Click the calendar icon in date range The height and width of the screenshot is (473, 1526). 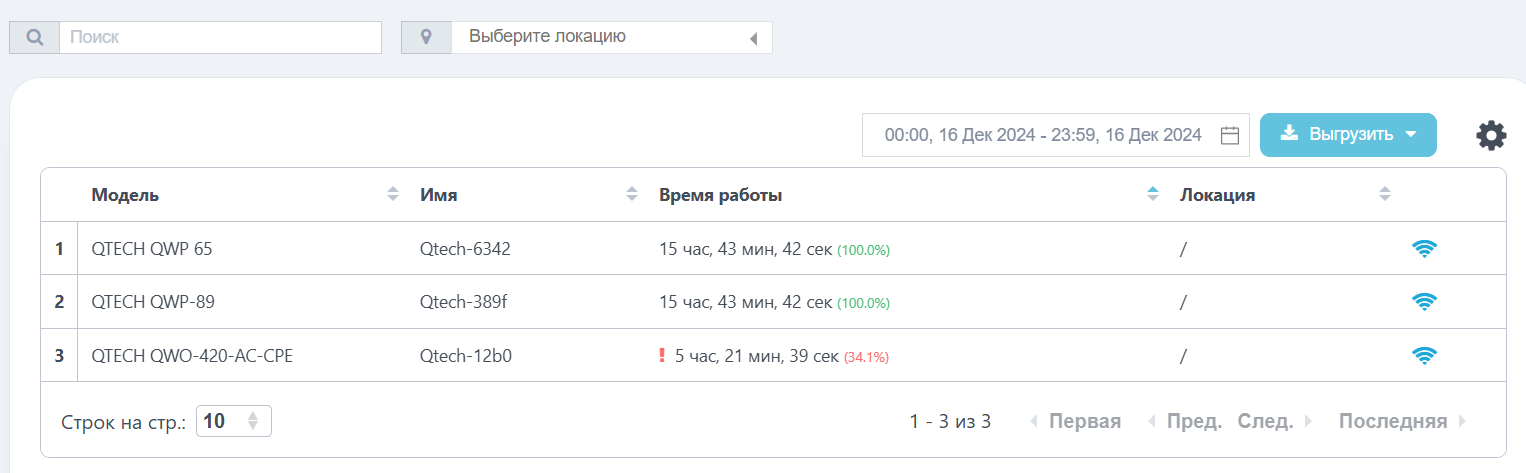coord(1230,135)
